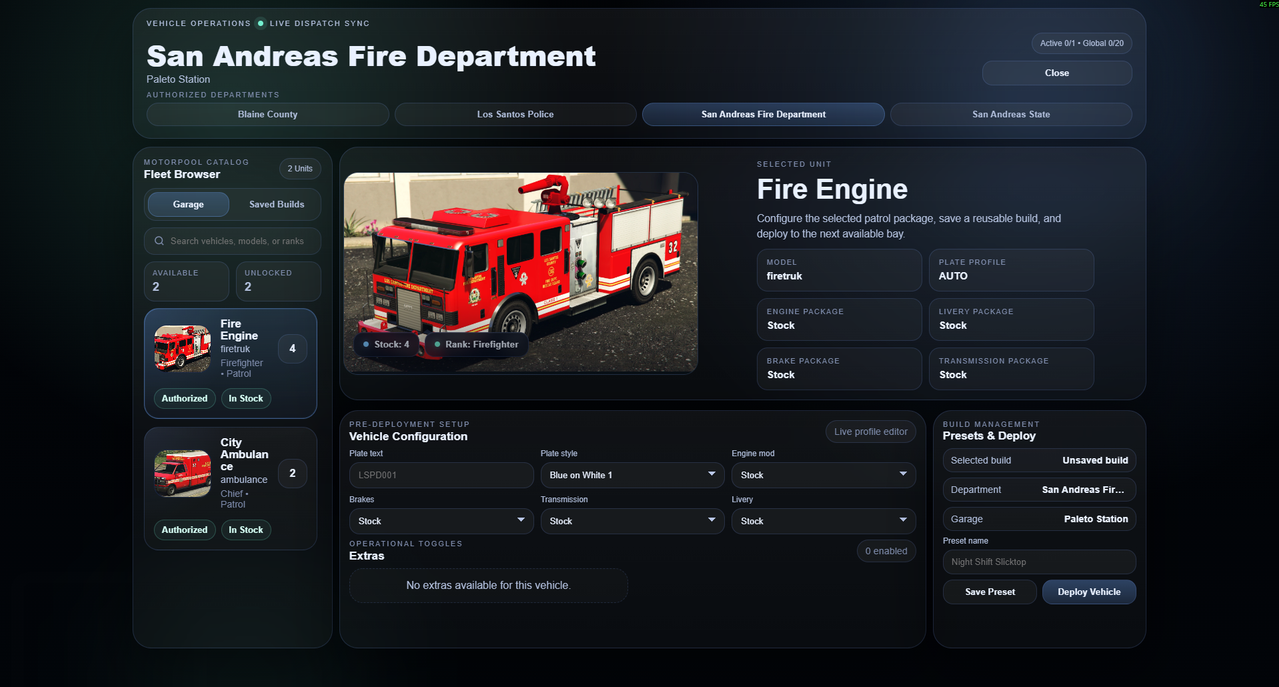Image resolution: width=1279 pixels, height=687 pixels.
Task: Click the Engine Package Stock tile
Action: click(x=839, y=319)
